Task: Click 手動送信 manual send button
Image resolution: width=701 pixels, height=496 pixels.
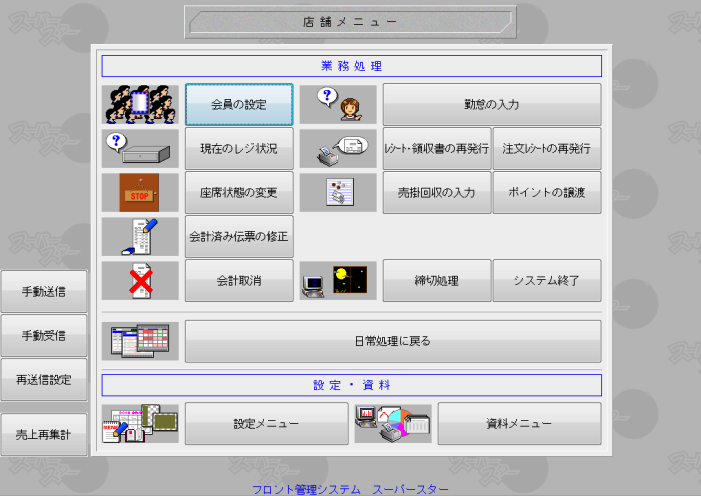Action: [x=44, y=292]
